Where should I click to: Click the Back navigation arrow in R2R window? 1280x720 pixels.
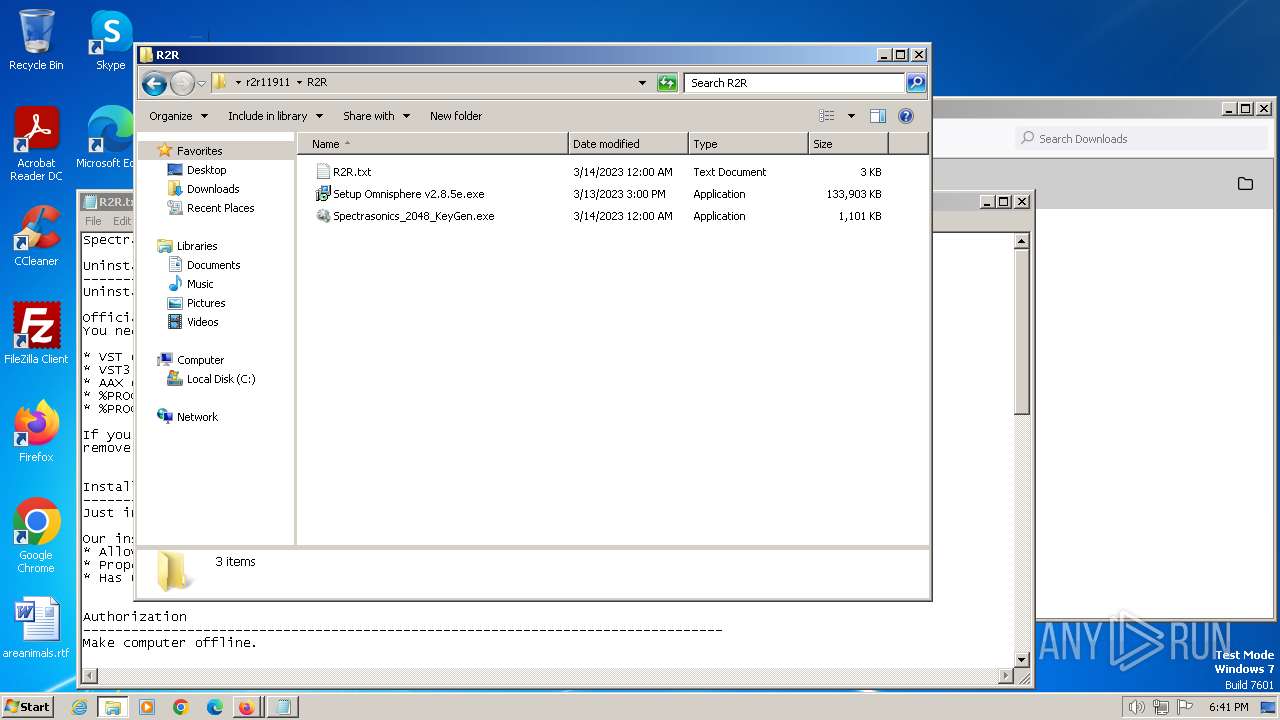click(x=154, y=83)
